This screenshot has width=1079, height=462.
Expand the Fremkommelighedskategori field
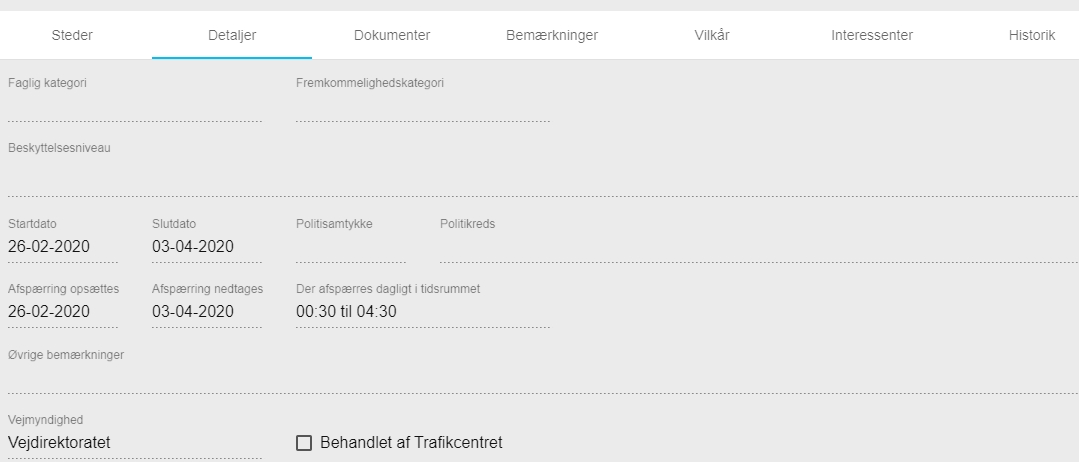(x=422, y=108)
